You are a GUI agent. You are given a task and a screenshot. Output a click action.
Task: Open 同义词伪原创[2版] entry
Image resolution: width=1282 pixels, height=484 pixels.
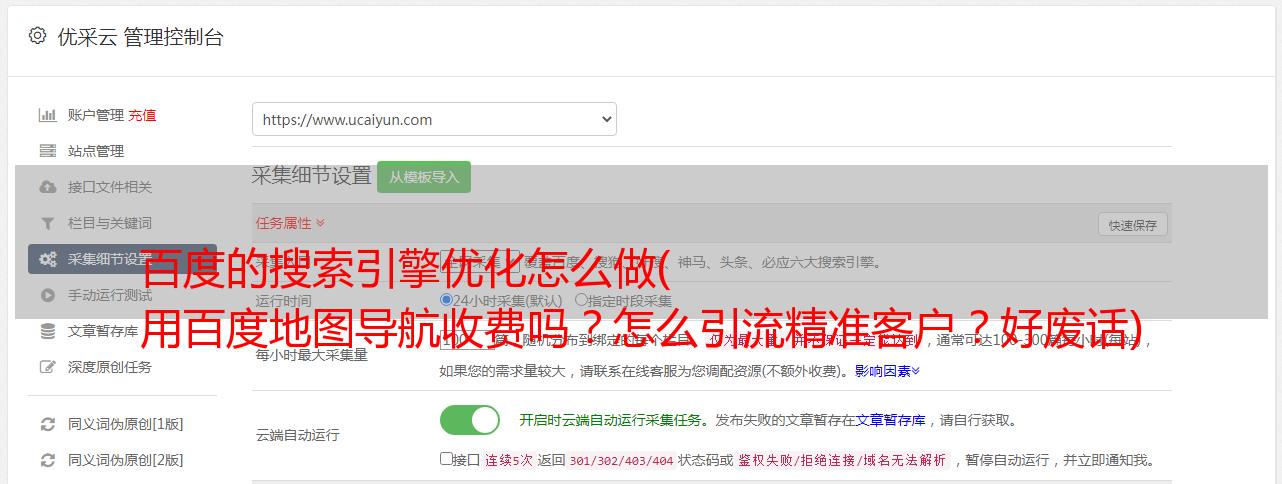pyautogui.click(x=126, y=460)
